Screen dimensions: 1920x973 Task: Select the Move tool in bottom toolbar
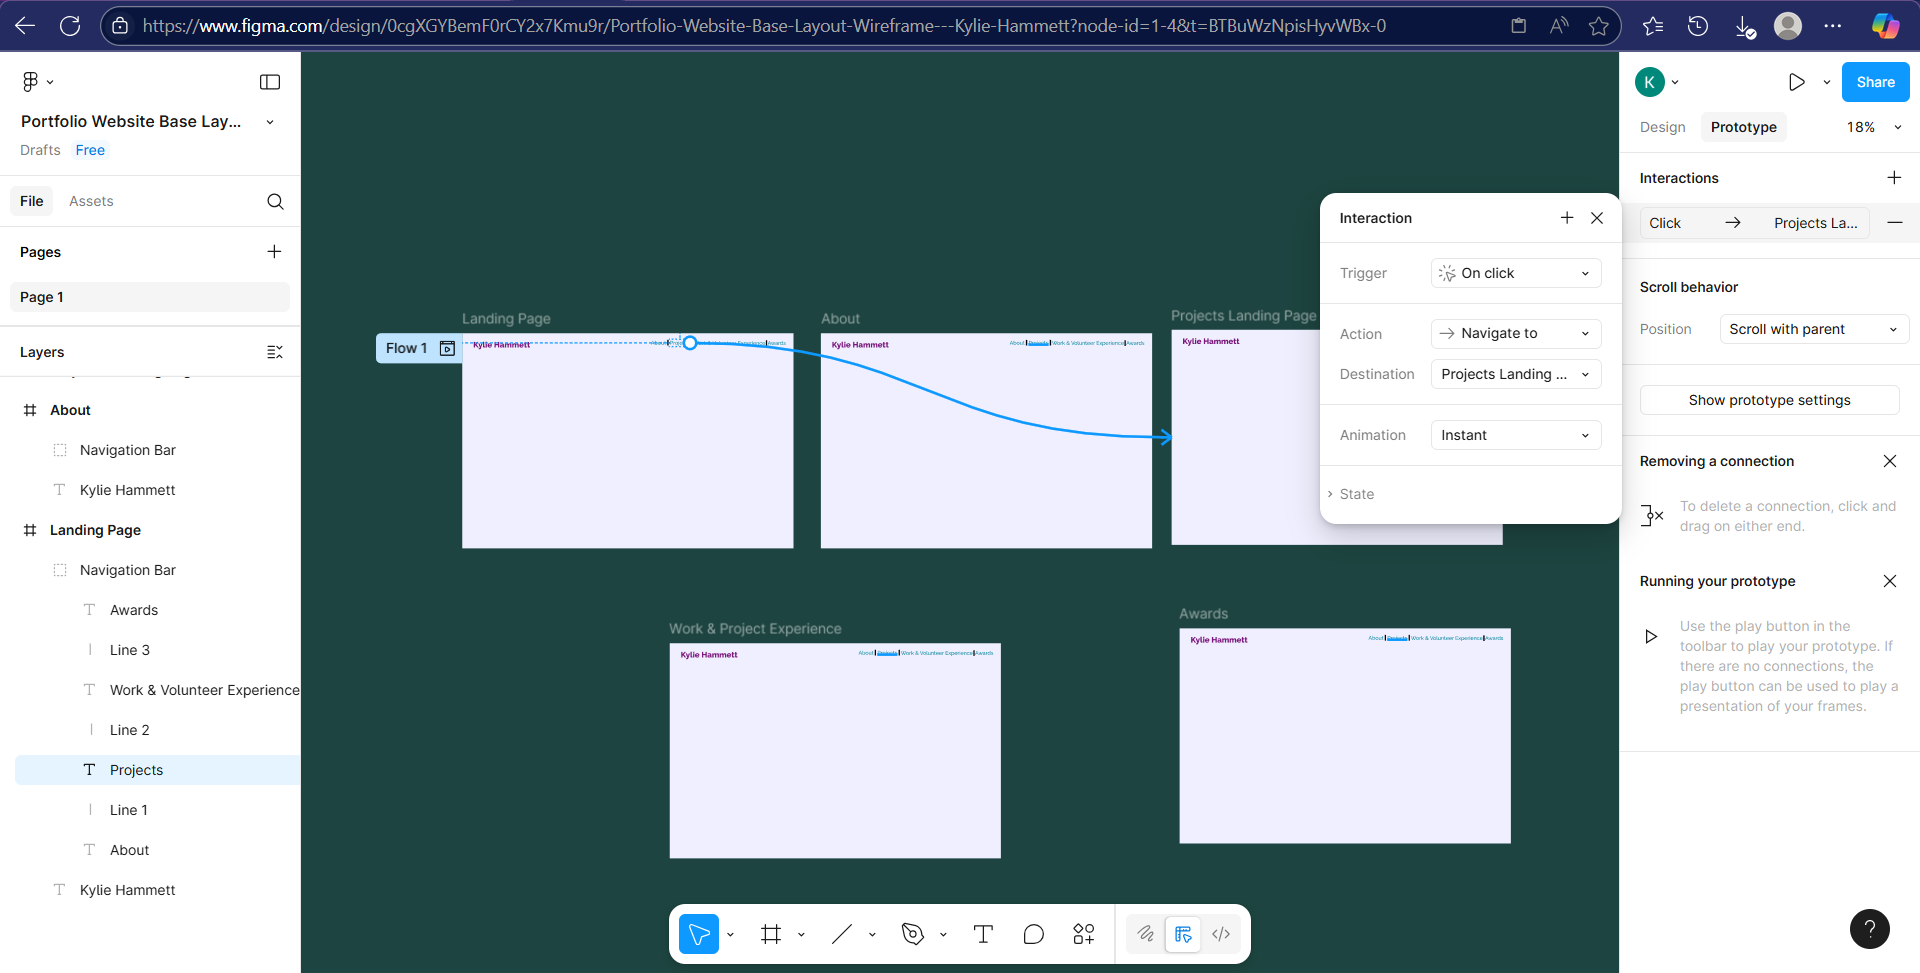699,934
